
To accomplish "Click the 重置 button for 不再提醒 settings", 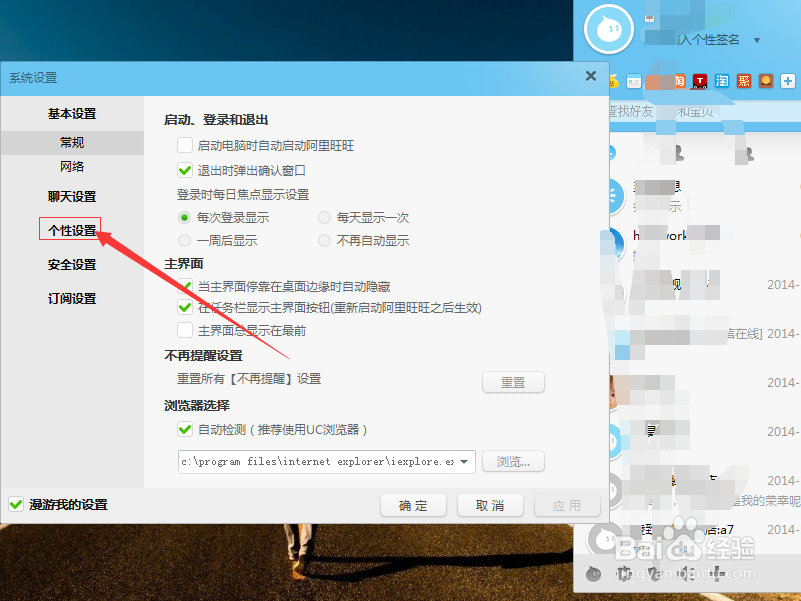I will (x=513, y=382).
